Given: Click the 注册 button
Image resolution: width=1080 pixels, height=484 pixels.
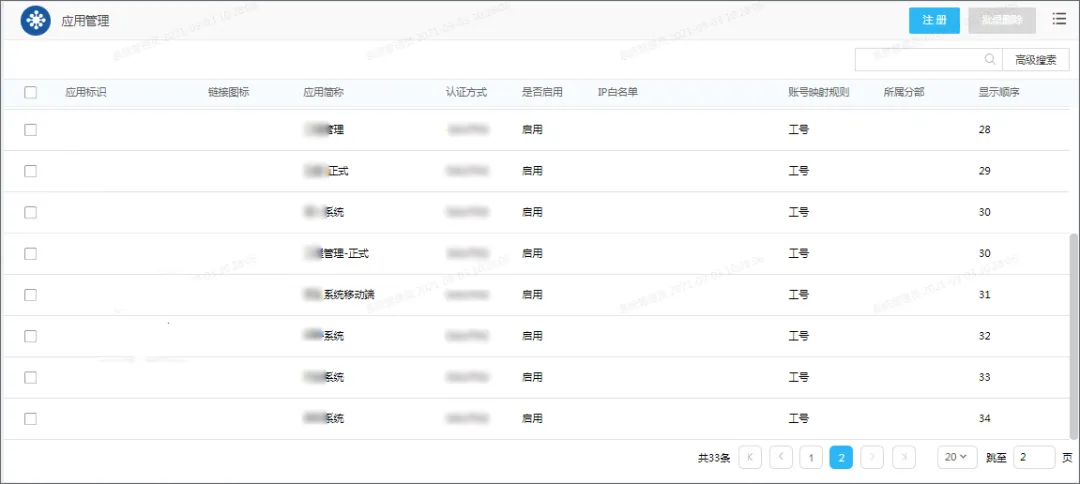Looking at the screenshot, I should point(934,21).
